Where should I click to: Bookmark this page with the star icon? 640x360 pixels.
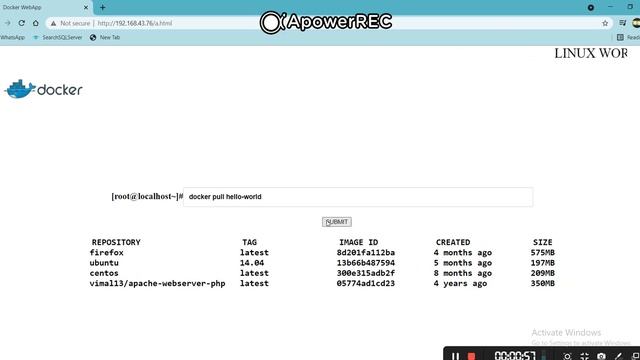(x=605, y=23)
